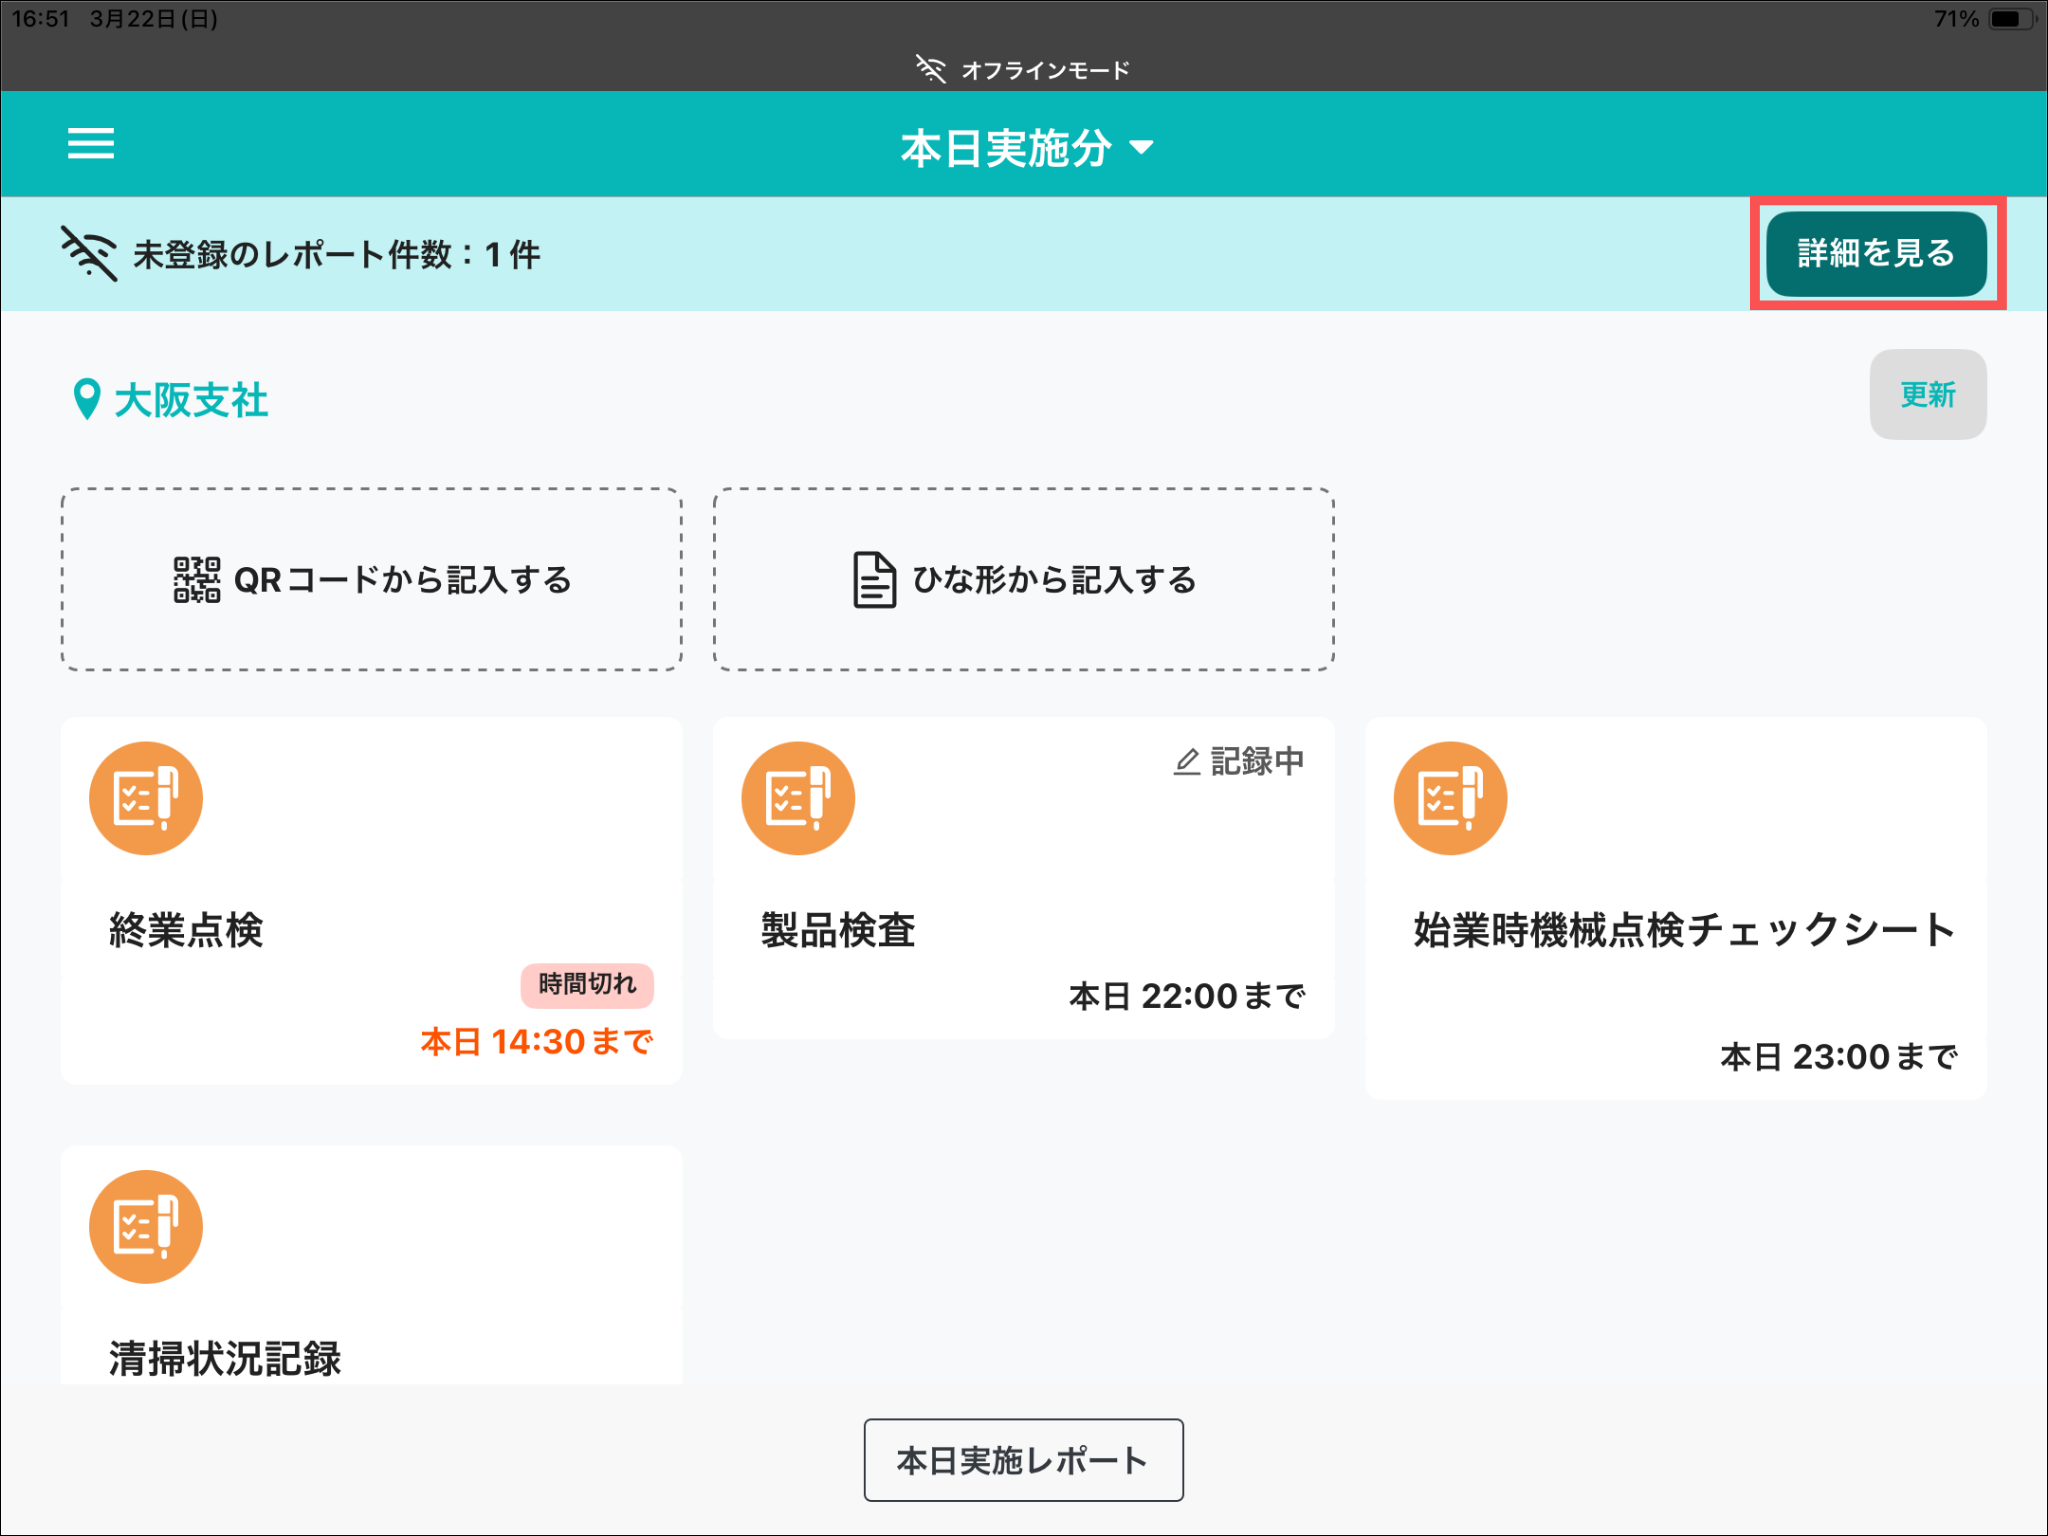
Task: Click the ひな形 document icon
Action: [x=873, y=580]
